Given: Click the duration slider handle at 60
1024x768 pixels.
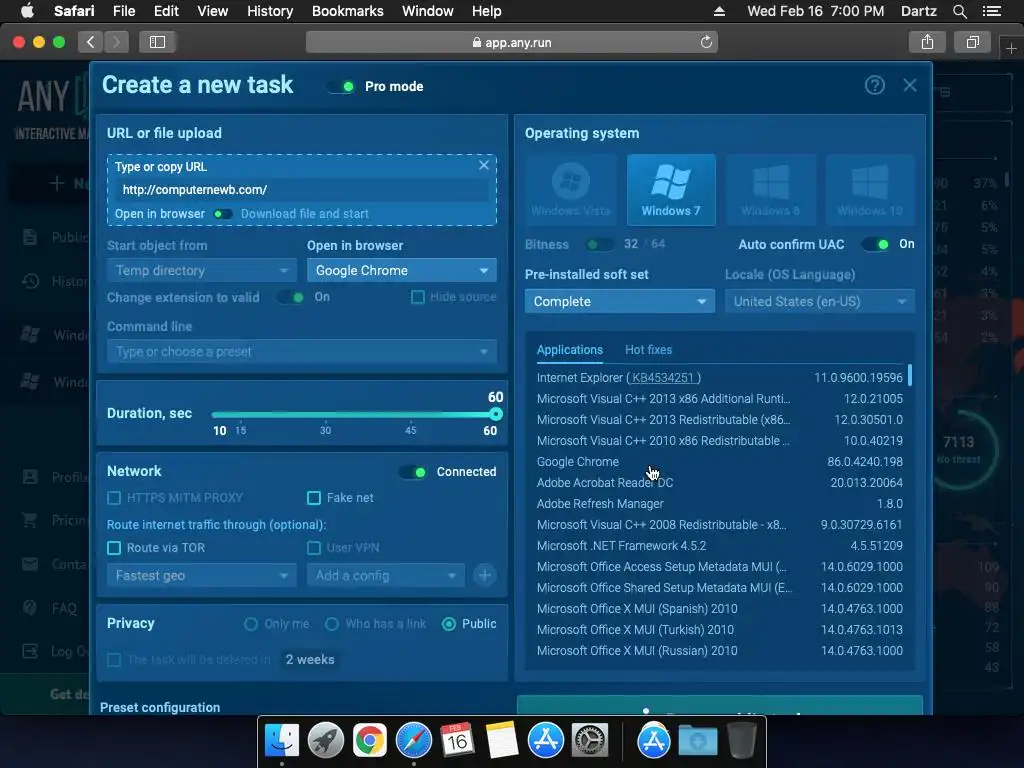Looking at the screenshot, I should pos(496,414).
